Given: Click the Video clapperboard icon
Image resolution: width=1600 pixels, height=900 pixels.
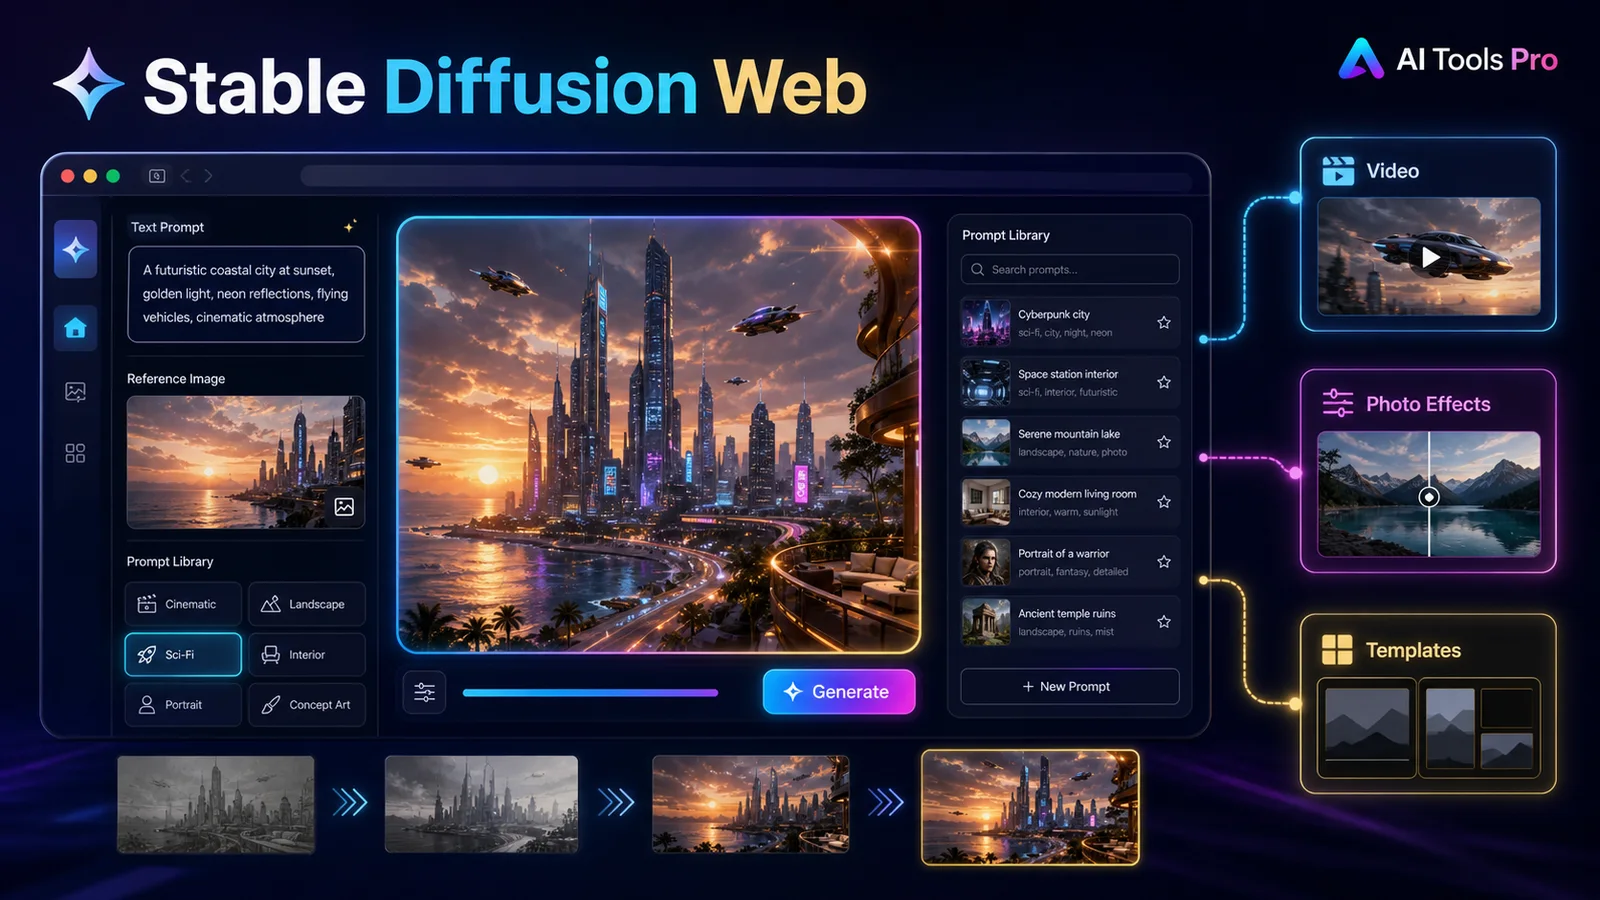Looking at the screenshot, I should (x=1338, y=171).
